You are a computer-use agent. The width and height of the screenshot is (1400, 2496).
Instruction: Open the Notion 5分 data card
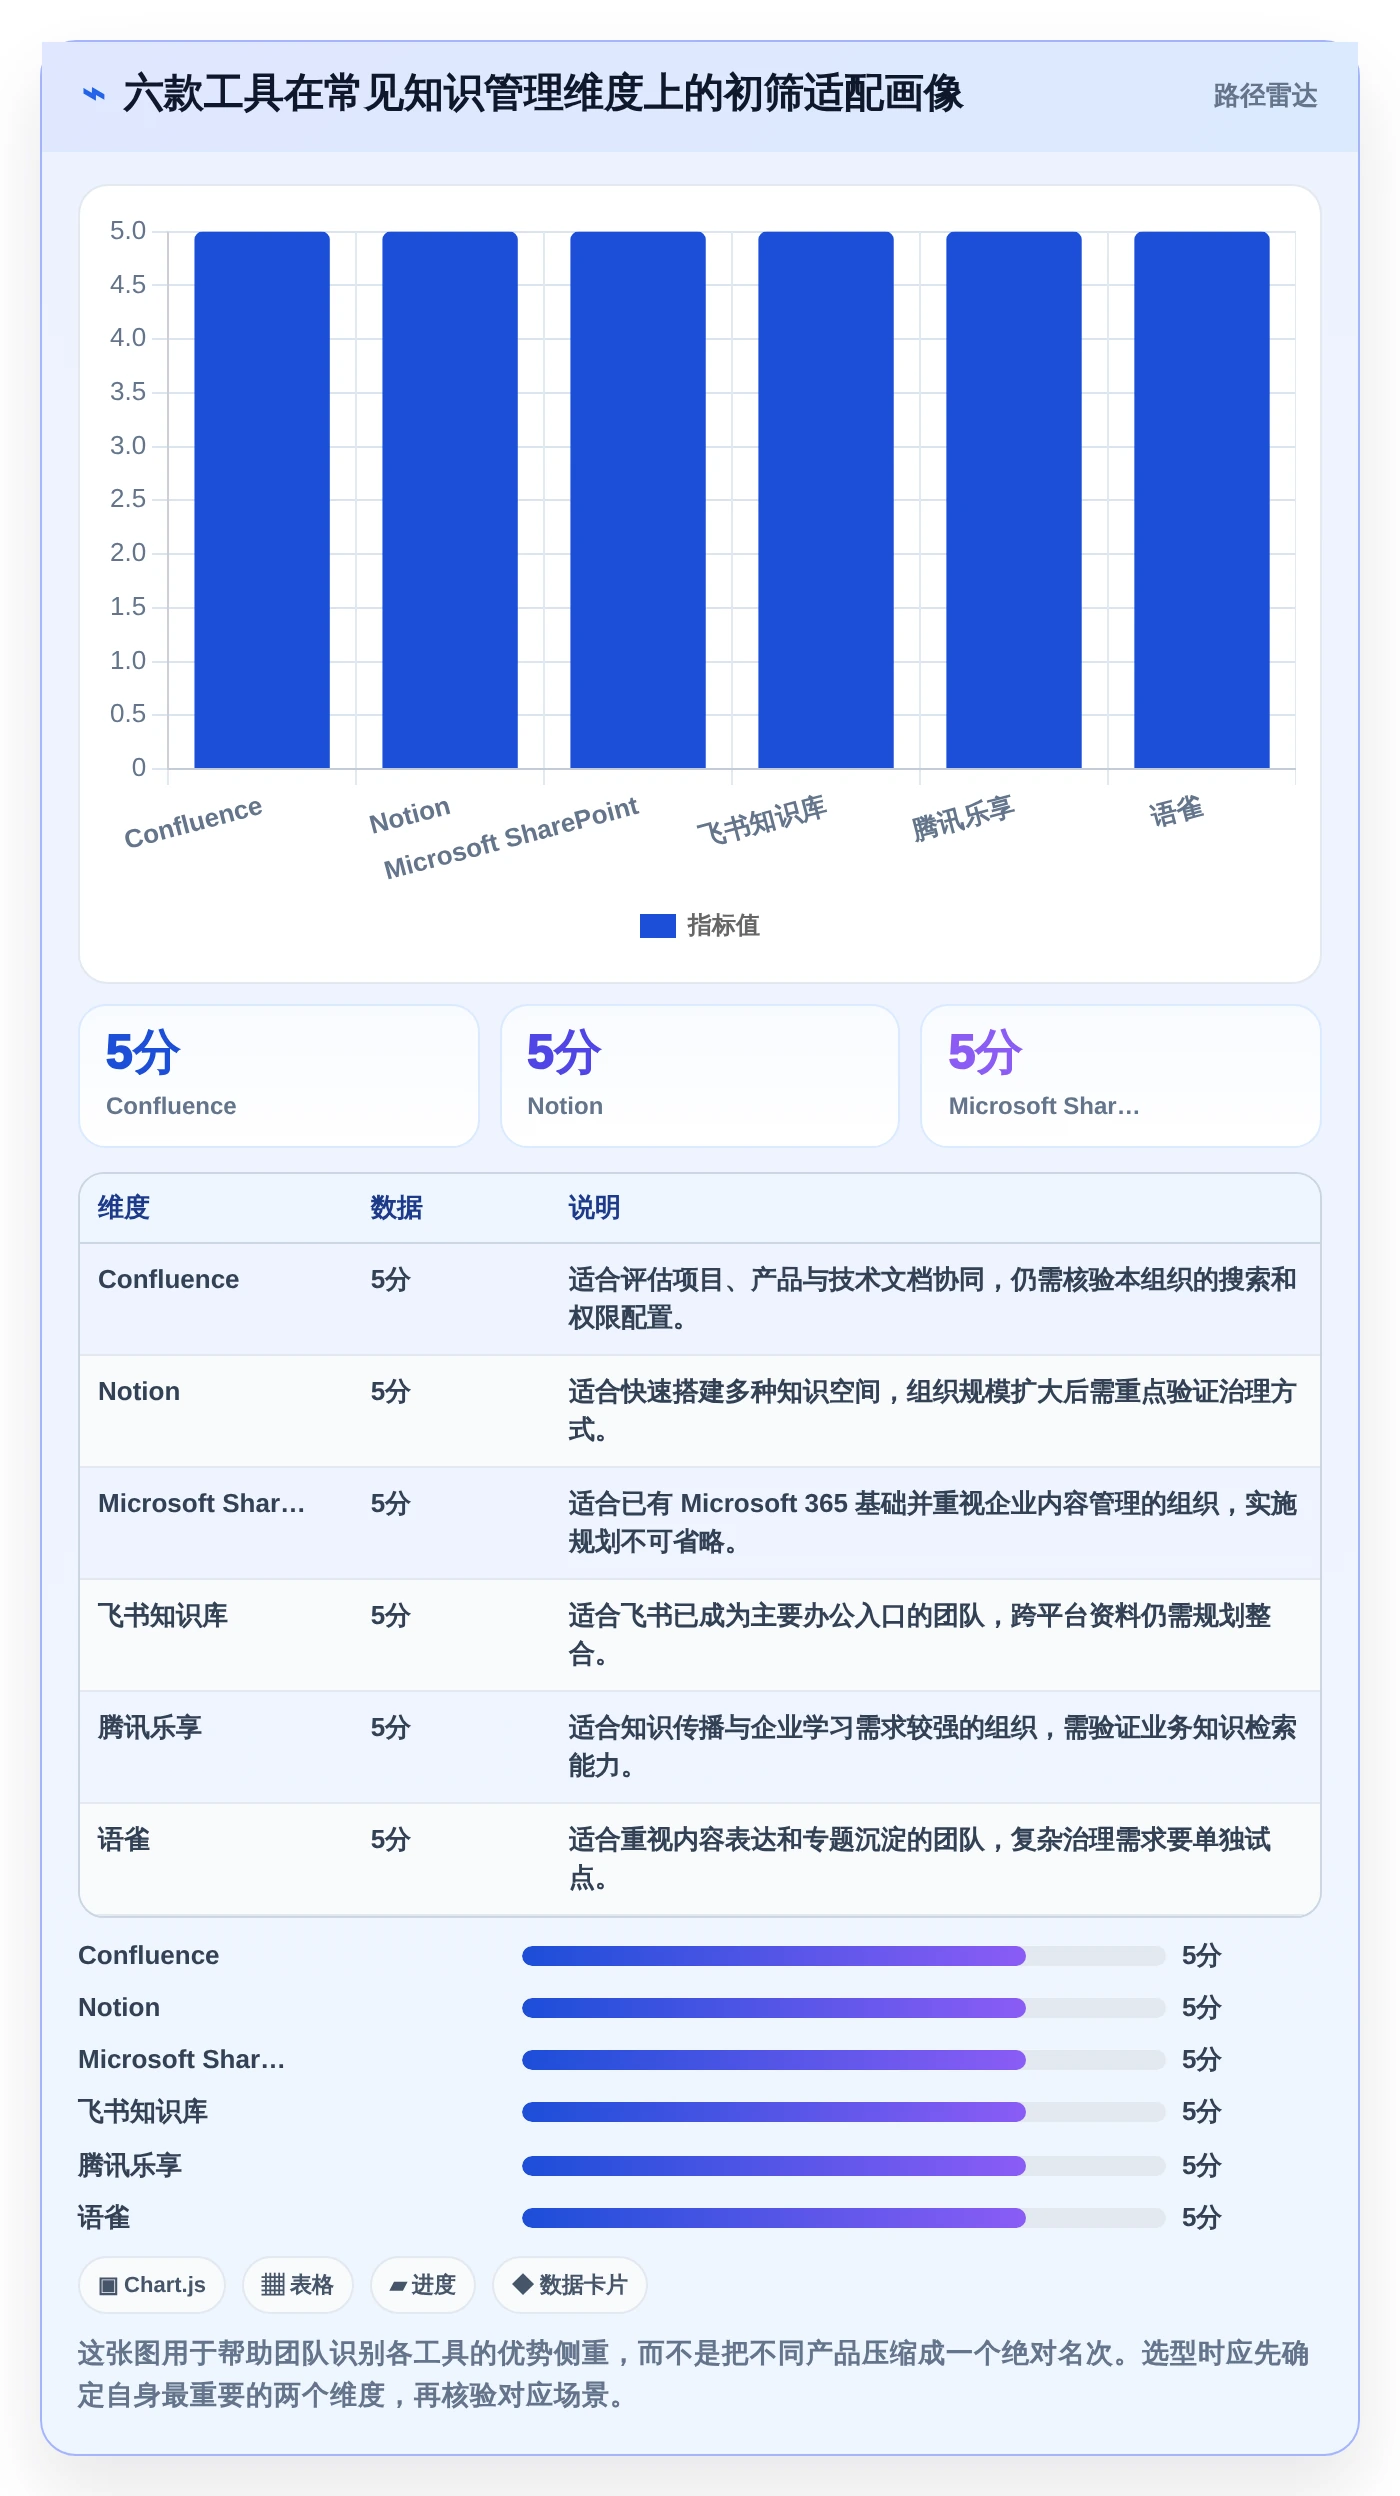coord(700,1076)
